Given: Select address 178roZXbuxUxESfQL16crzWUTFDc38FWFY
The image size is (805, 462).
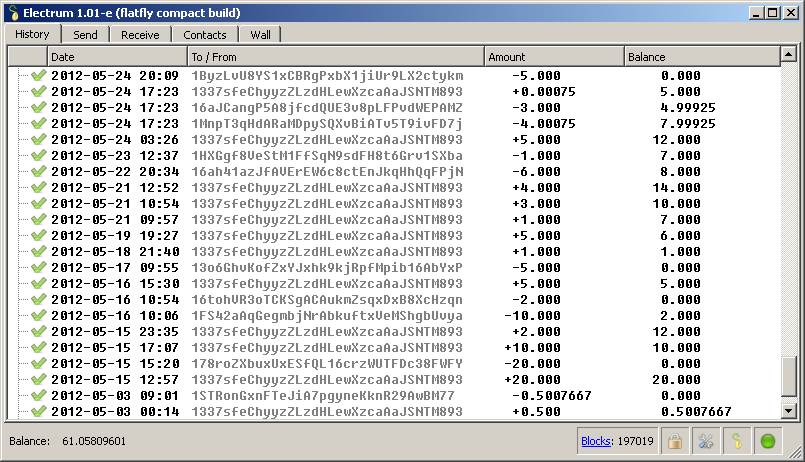Looking at the screenshot, I should tap(327, 363).
